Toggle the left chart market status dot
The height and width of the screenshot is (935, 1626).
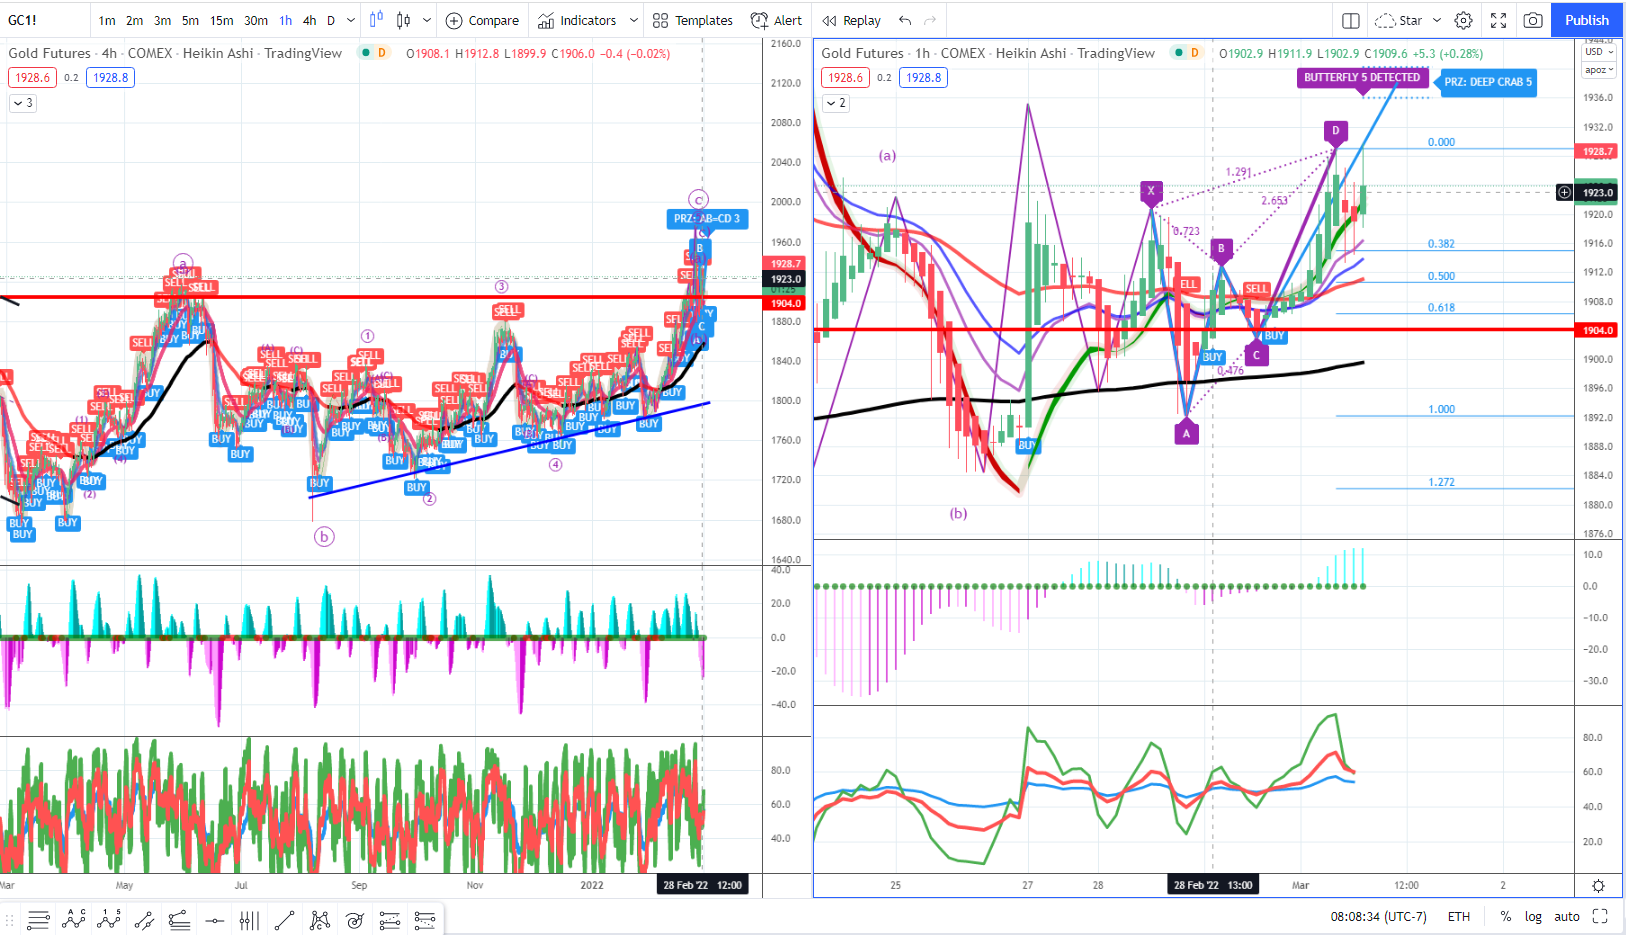tap(366, 52)
